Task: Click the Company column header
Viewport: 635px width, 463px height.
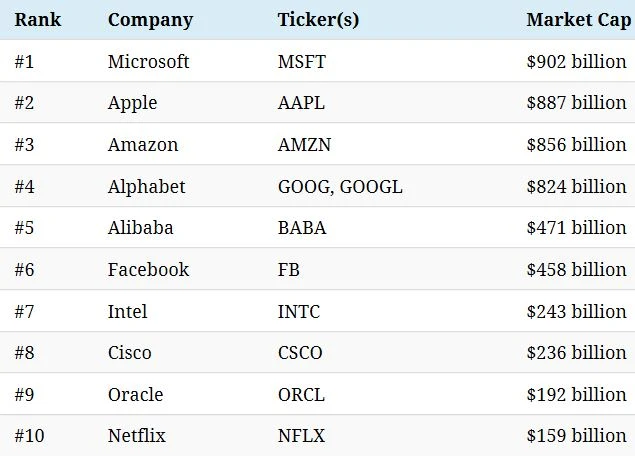Action: tap(150, 20)
